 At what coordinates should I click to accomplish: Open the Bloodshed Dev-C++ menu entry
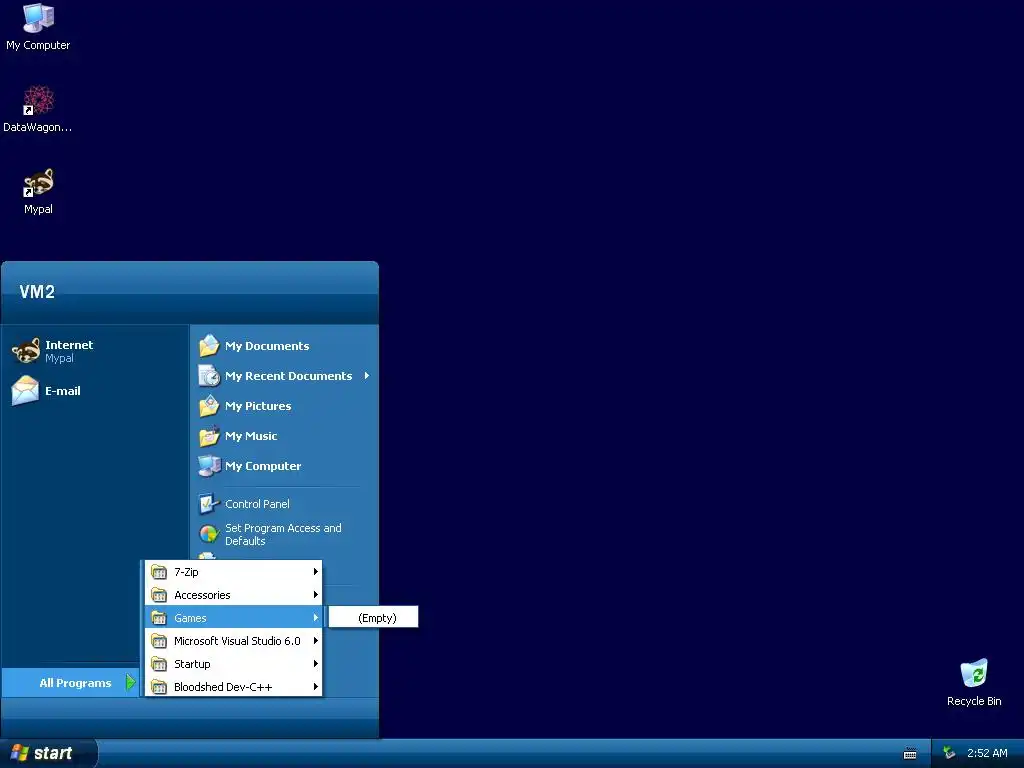coord(234,687)
